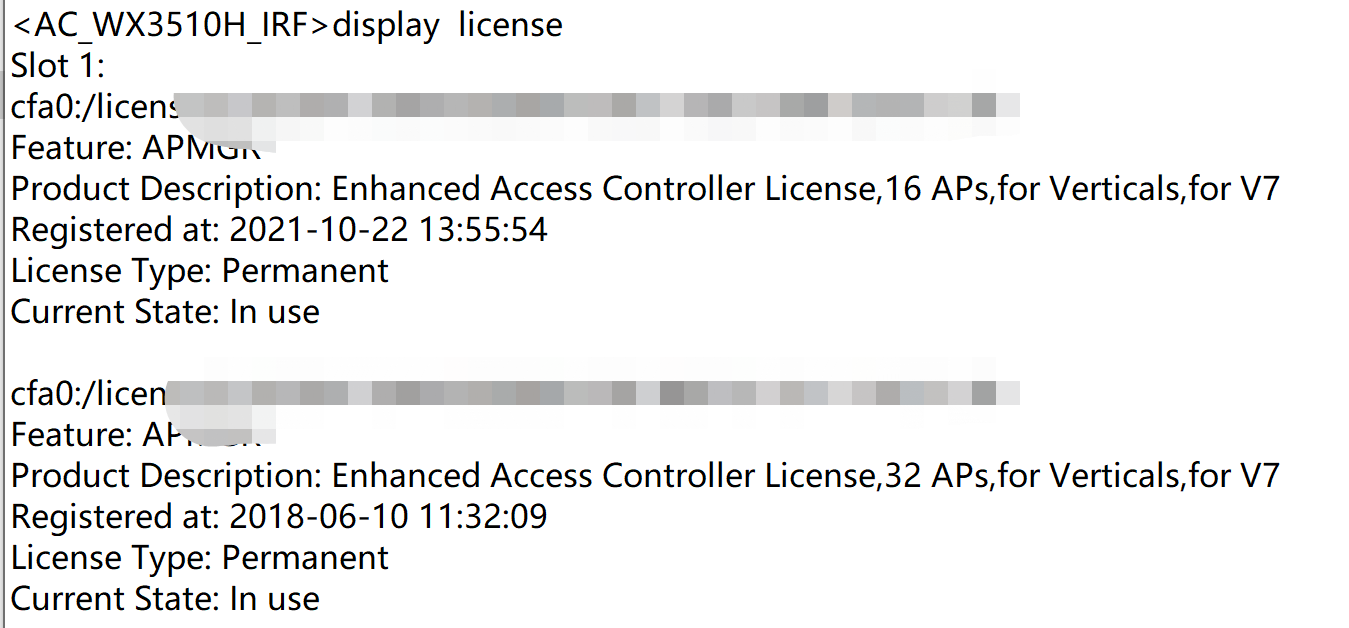Click the first "Current State: In use" line
1349x628 pixels.
(x=165, y=312)
